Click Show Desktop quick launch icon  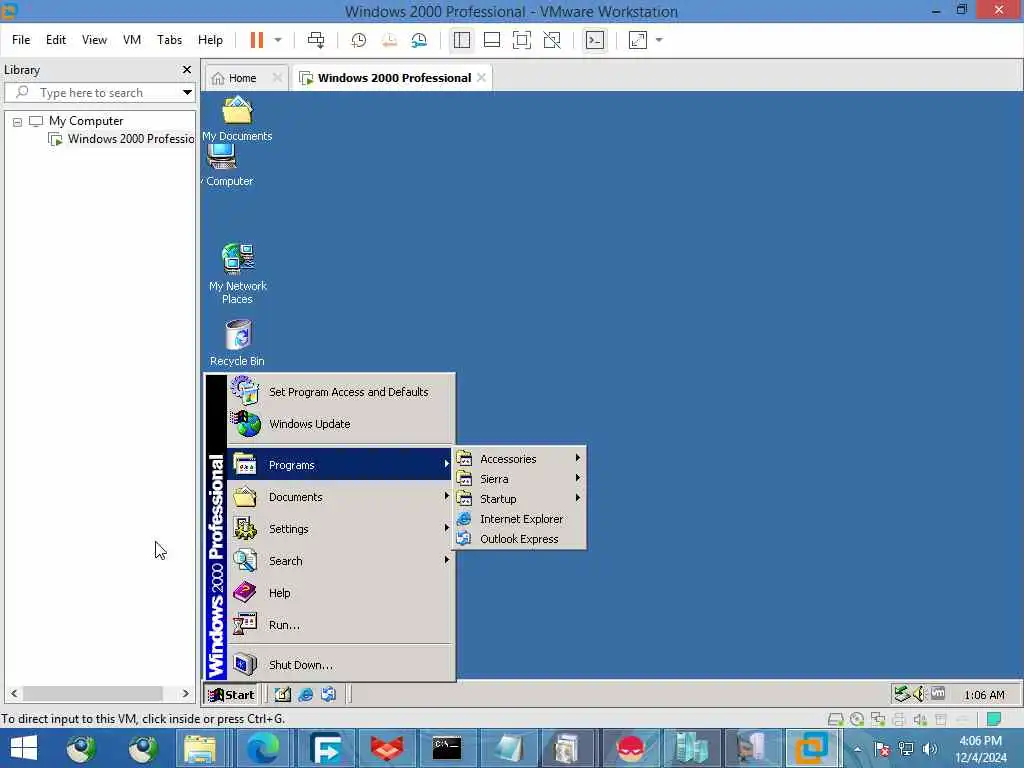click(x=282, y=694)
